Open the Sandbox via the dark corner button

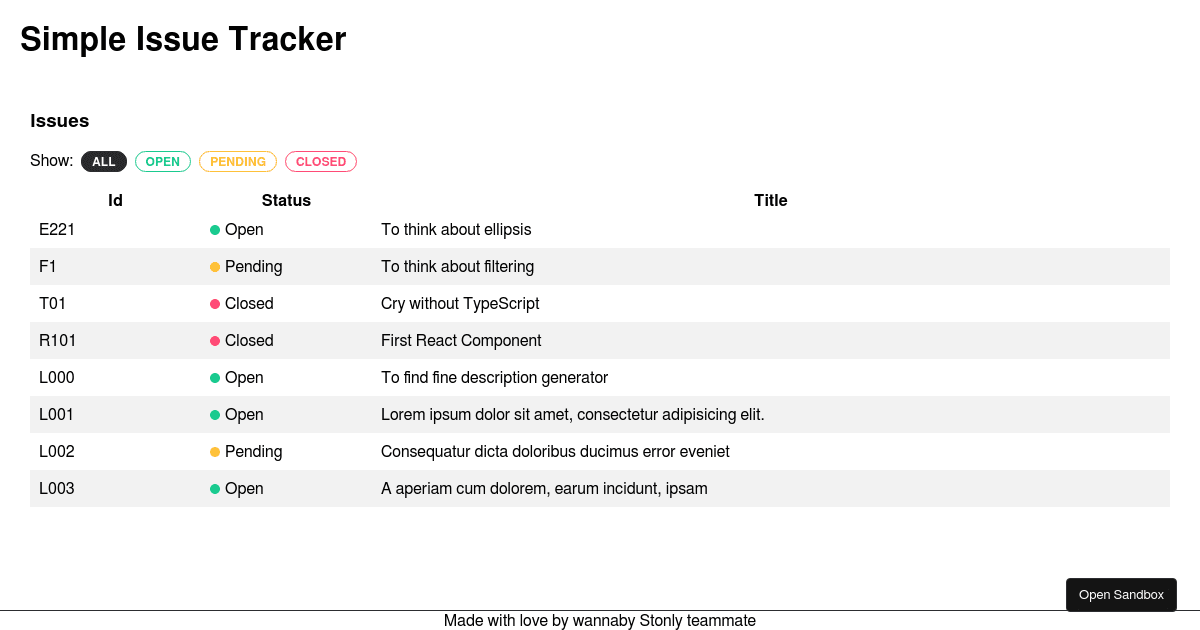(1121, 594)
